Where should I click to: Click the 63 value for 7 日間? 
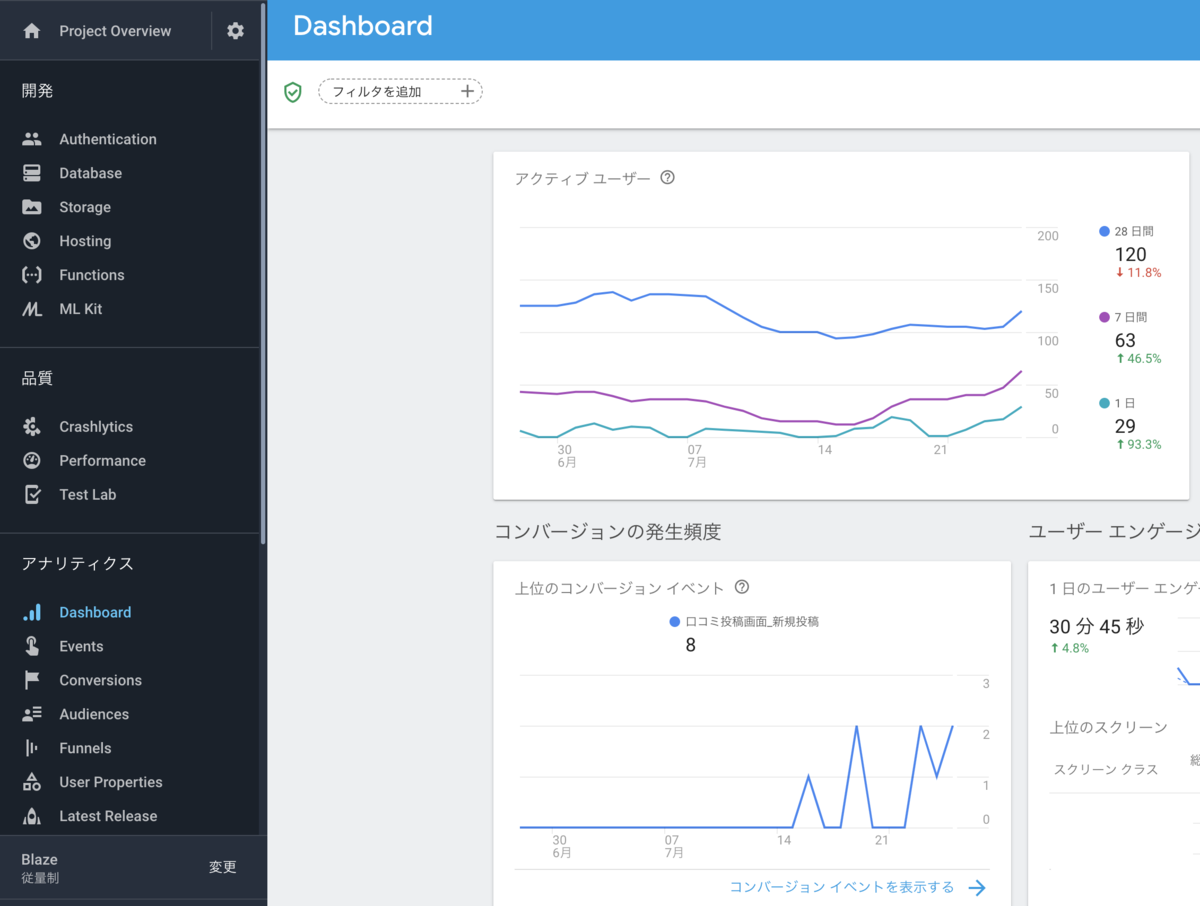point(1125,341)
